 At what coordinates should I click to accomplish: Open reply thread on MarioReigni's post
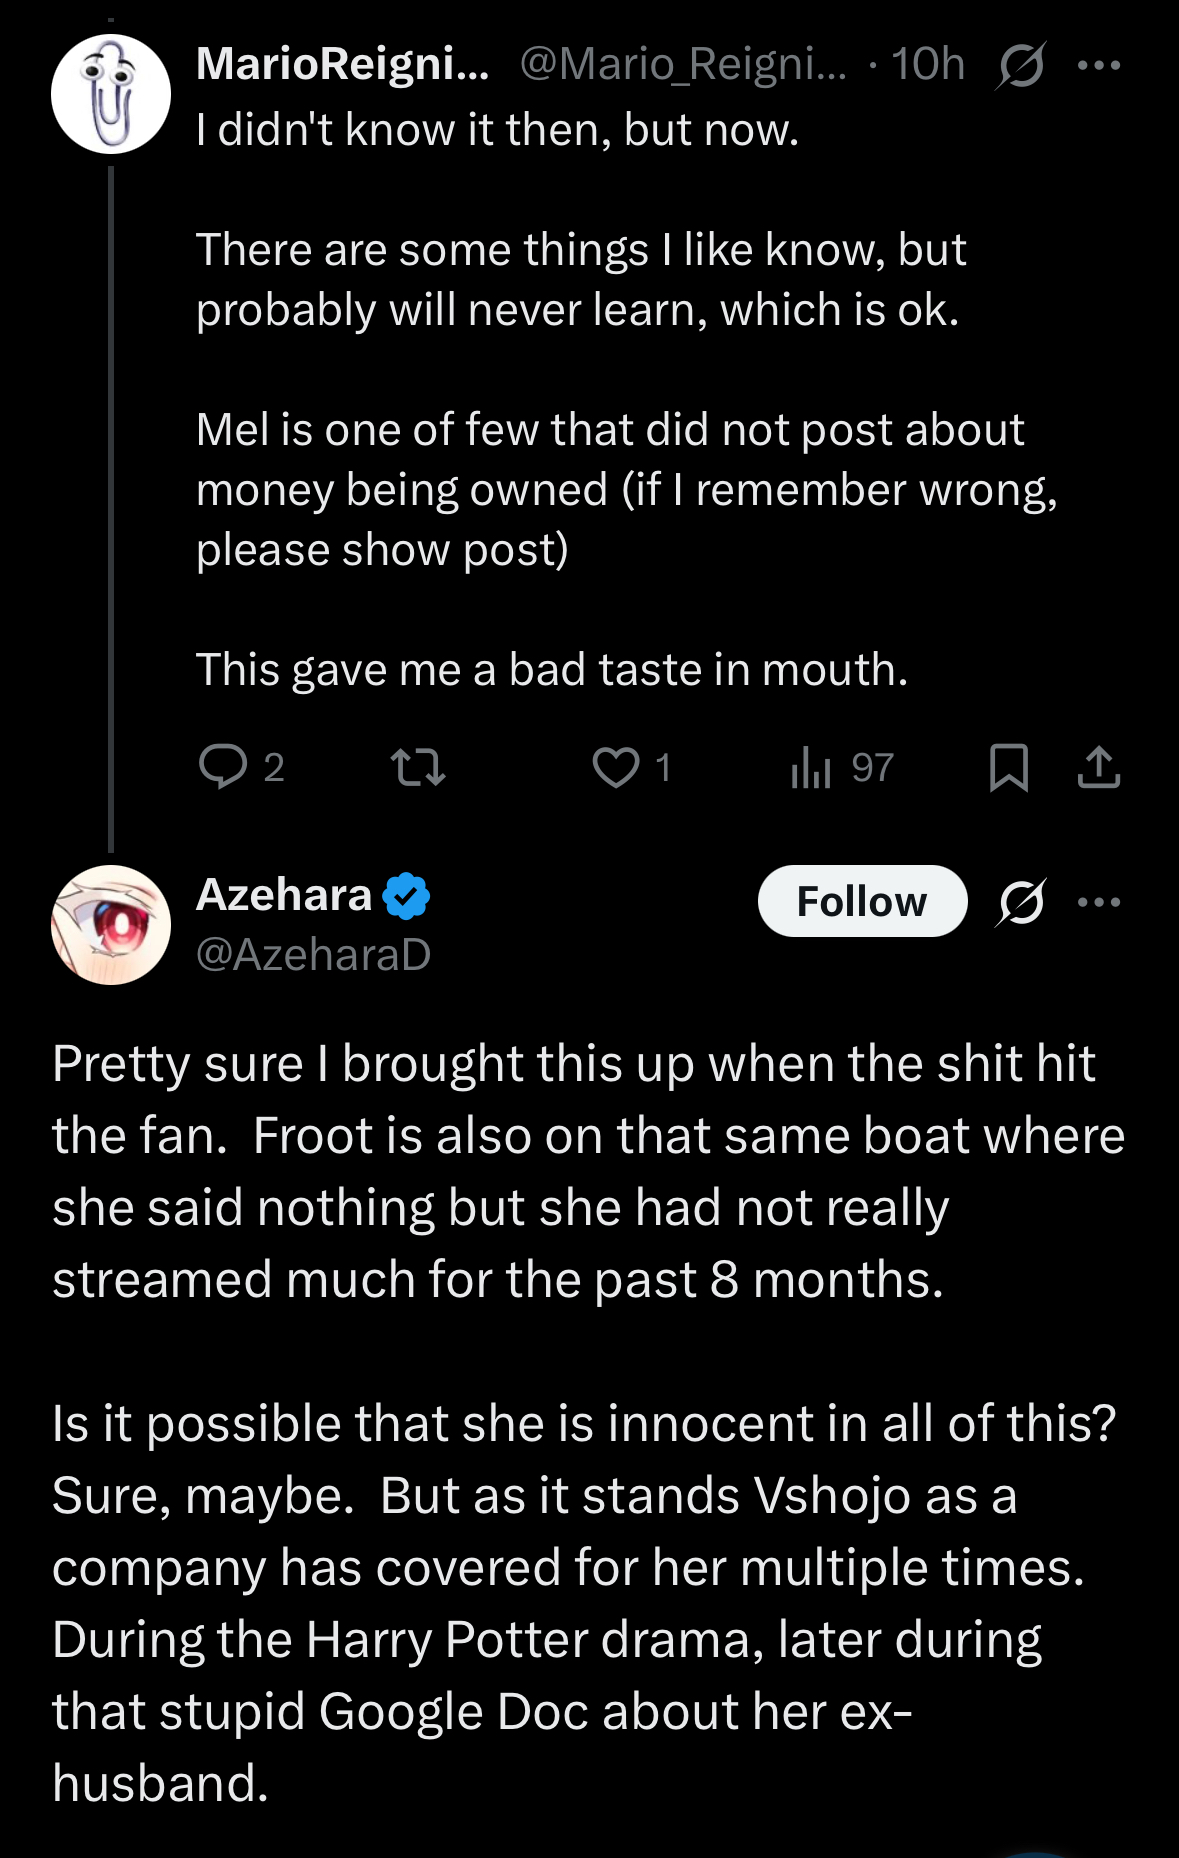[223, 767]
